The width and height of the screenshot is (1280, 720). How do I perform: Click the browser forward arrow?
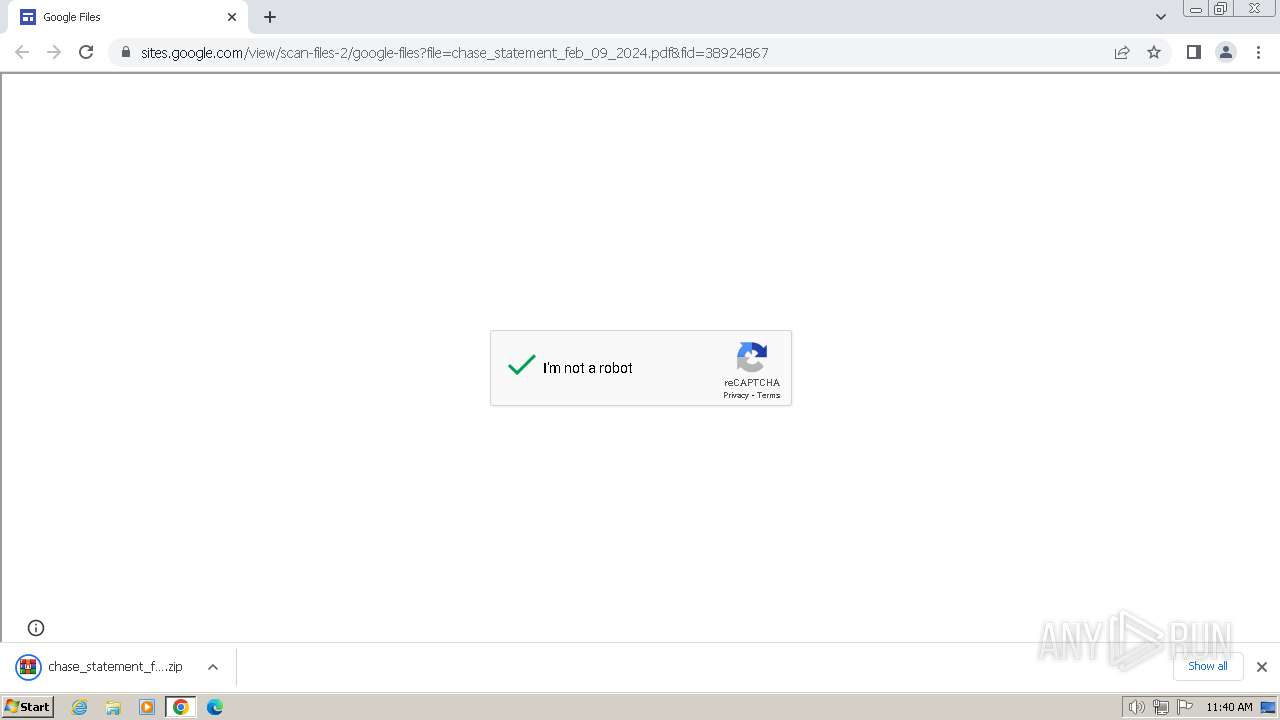[54, 52]
